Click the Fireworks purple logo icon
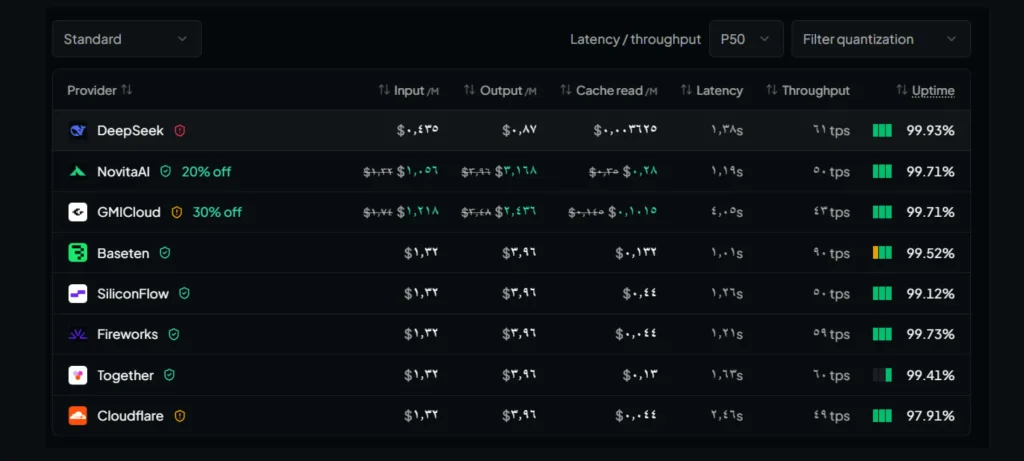This screenshot has width=1024, height=461. (78, 334)
